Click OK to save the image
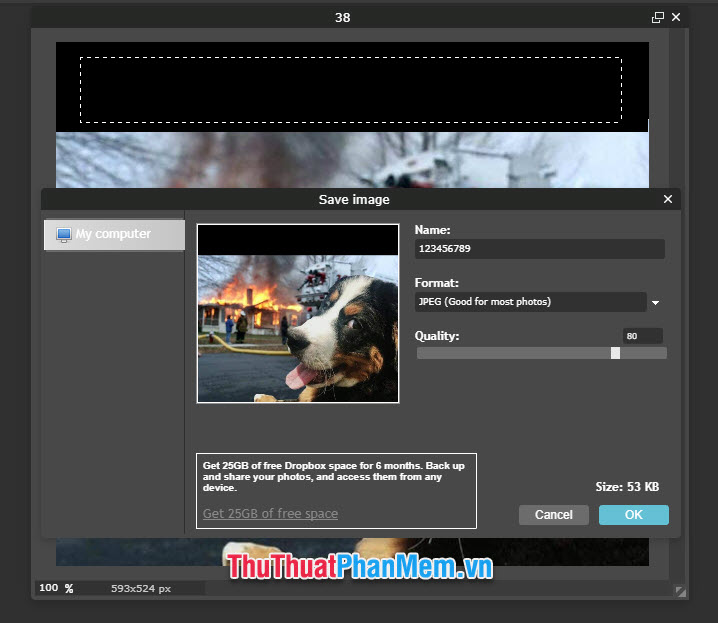 click(x=634, y=515)
